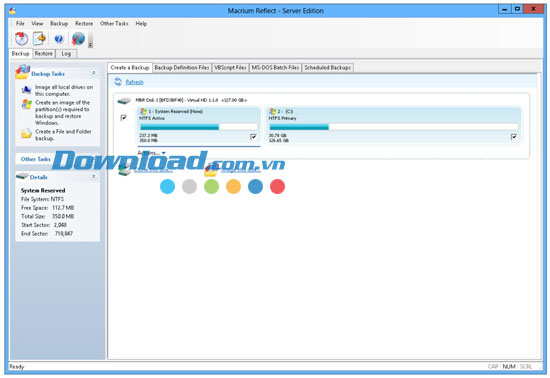Click the Ready status bar text
This screenshot has height=378, width=550.
coord(16,366)
